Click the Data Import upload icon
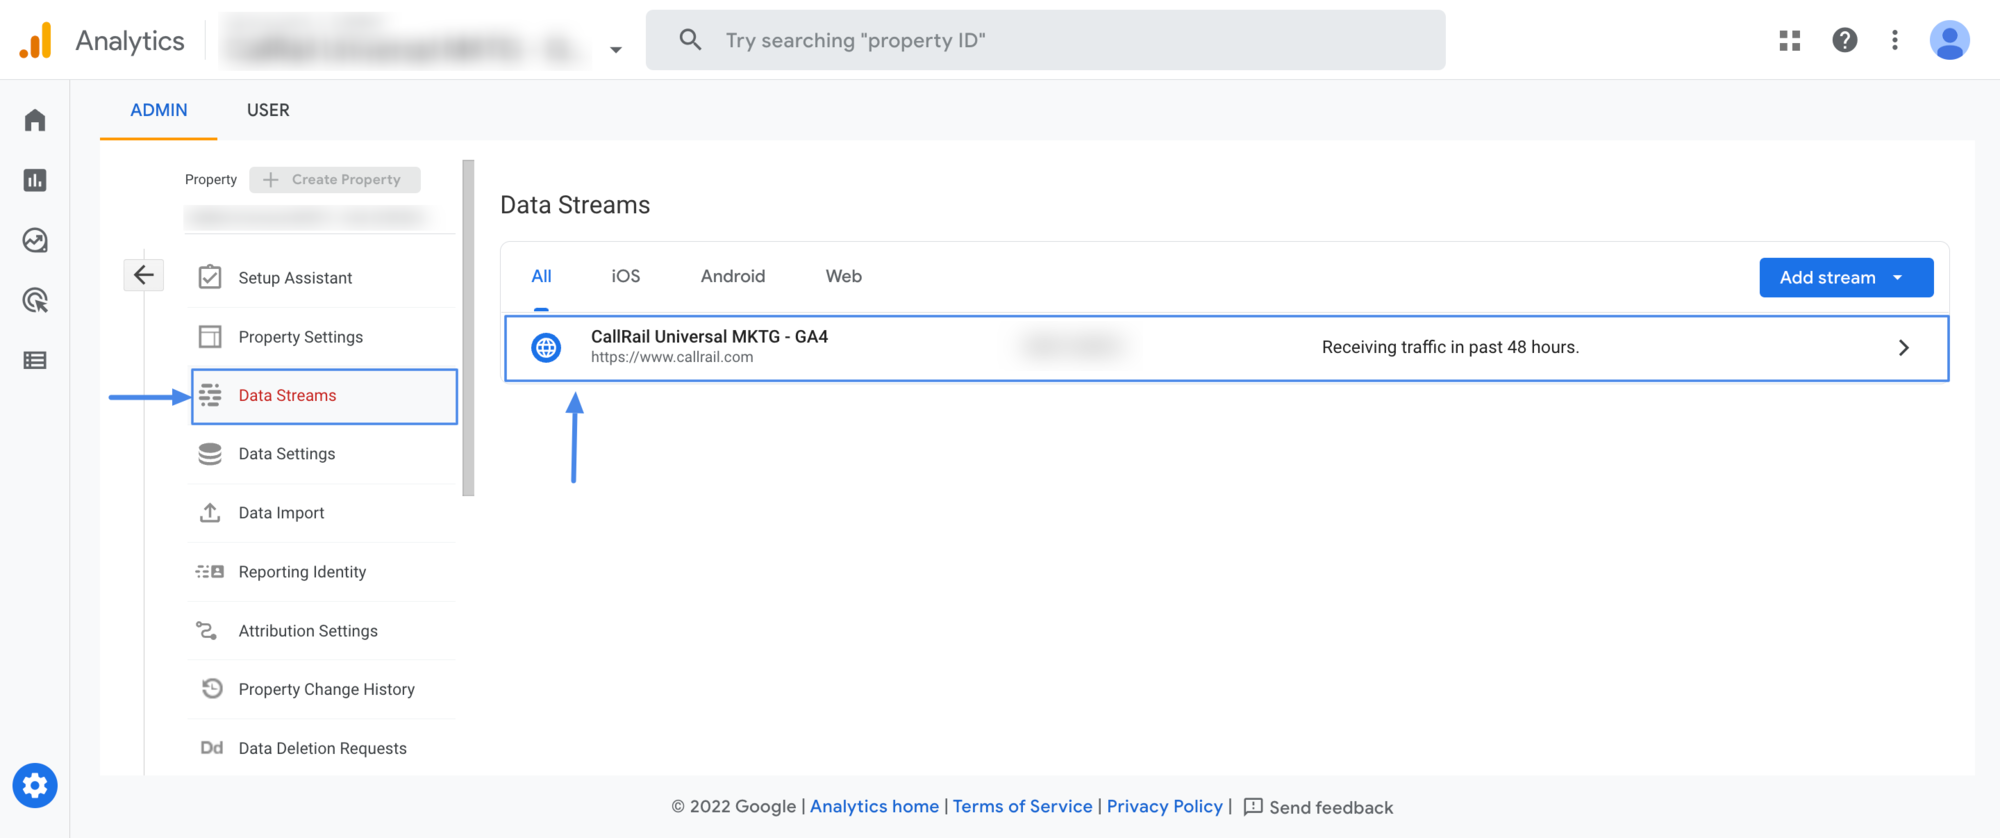 [210, 513]
